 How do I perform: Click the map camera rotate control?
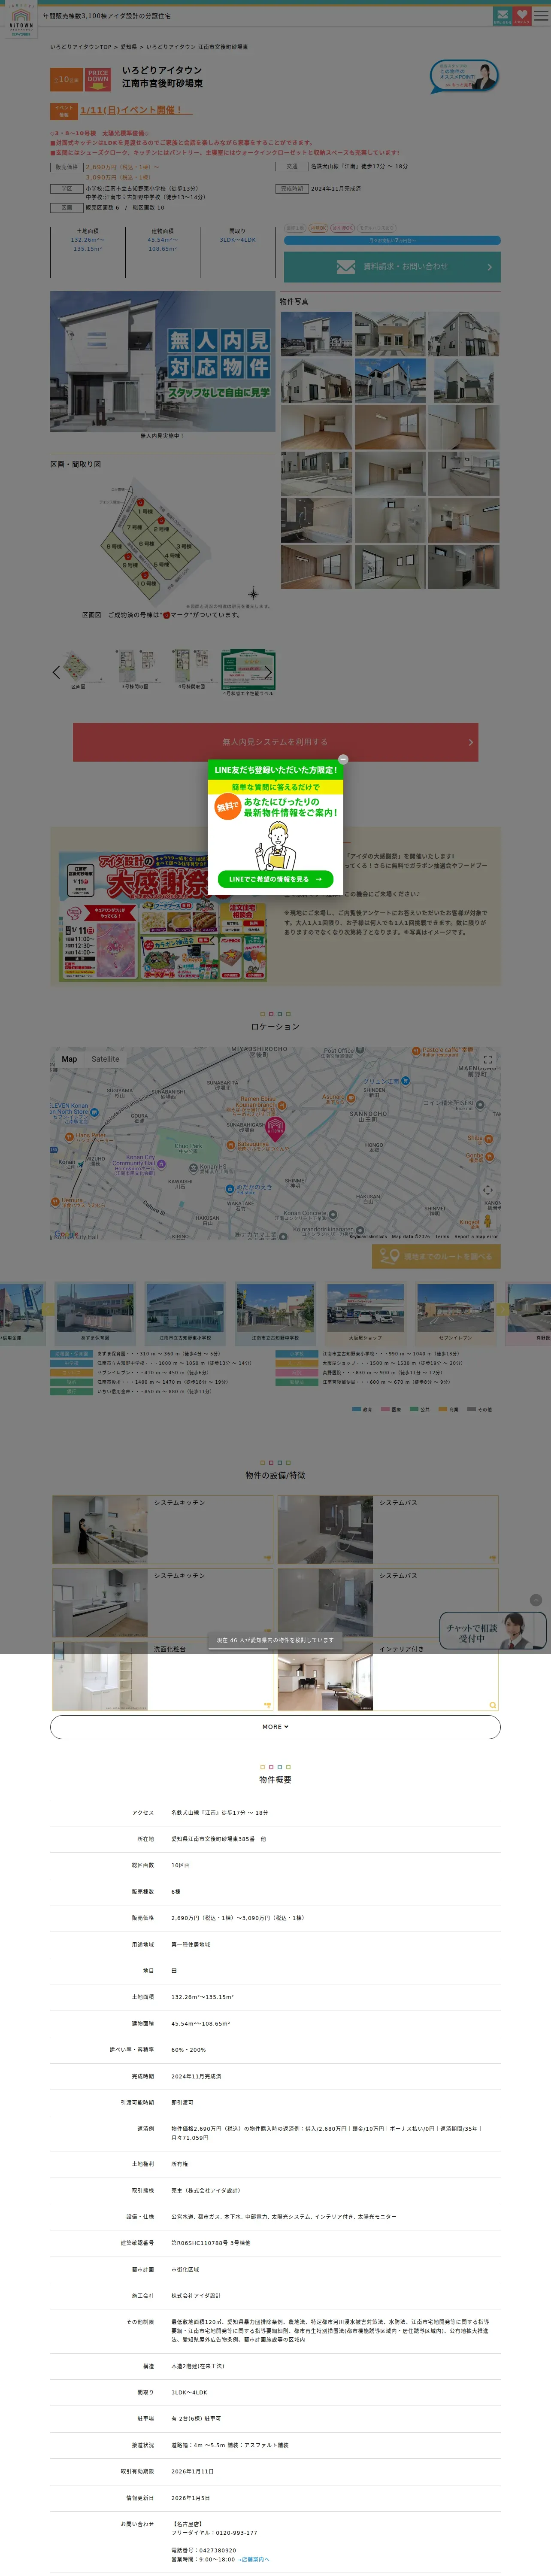(487, 1190)
